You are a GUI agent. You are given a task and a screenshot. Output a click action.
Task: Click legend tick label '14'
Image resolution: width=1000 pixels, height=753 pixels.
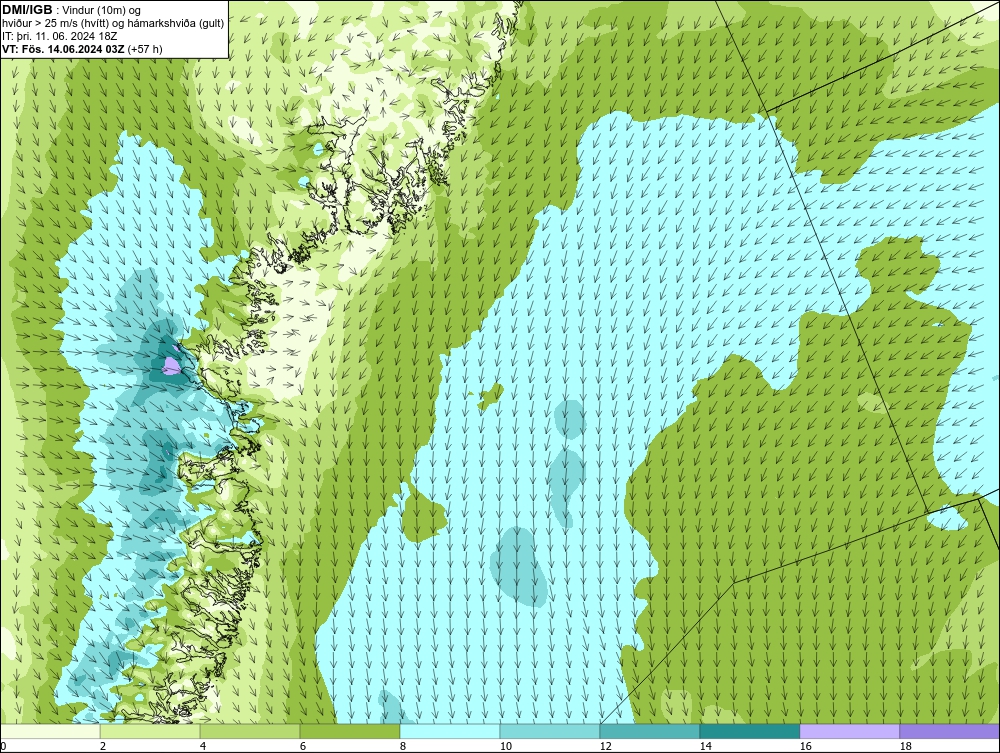tap(705, 746)
